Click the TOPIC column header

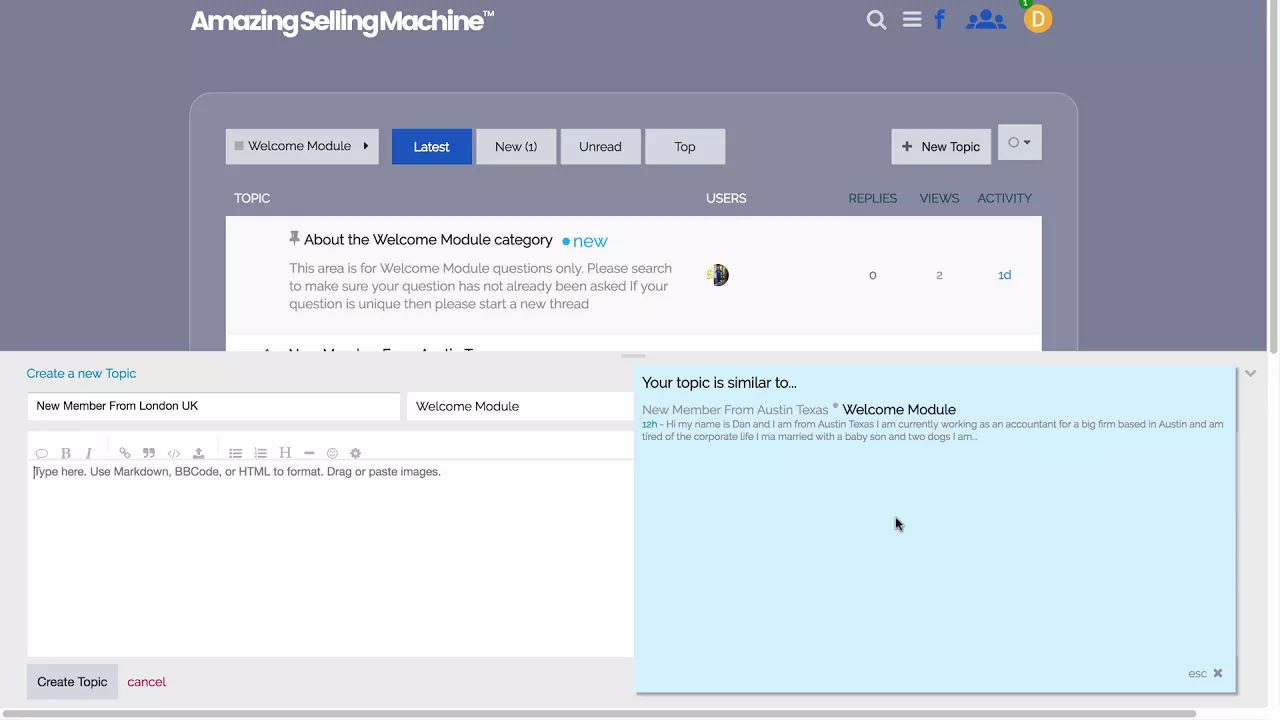point(252,198)
